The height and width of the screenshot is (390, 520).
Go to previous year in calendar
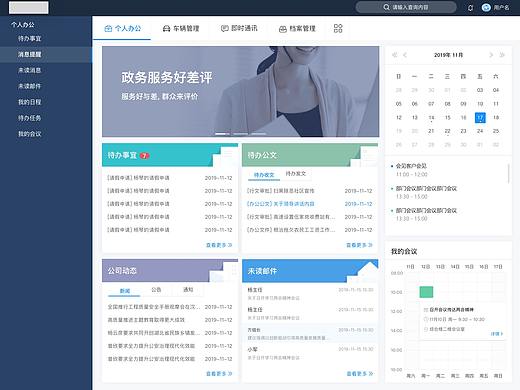pyautogui.click(x=395, y=55)
